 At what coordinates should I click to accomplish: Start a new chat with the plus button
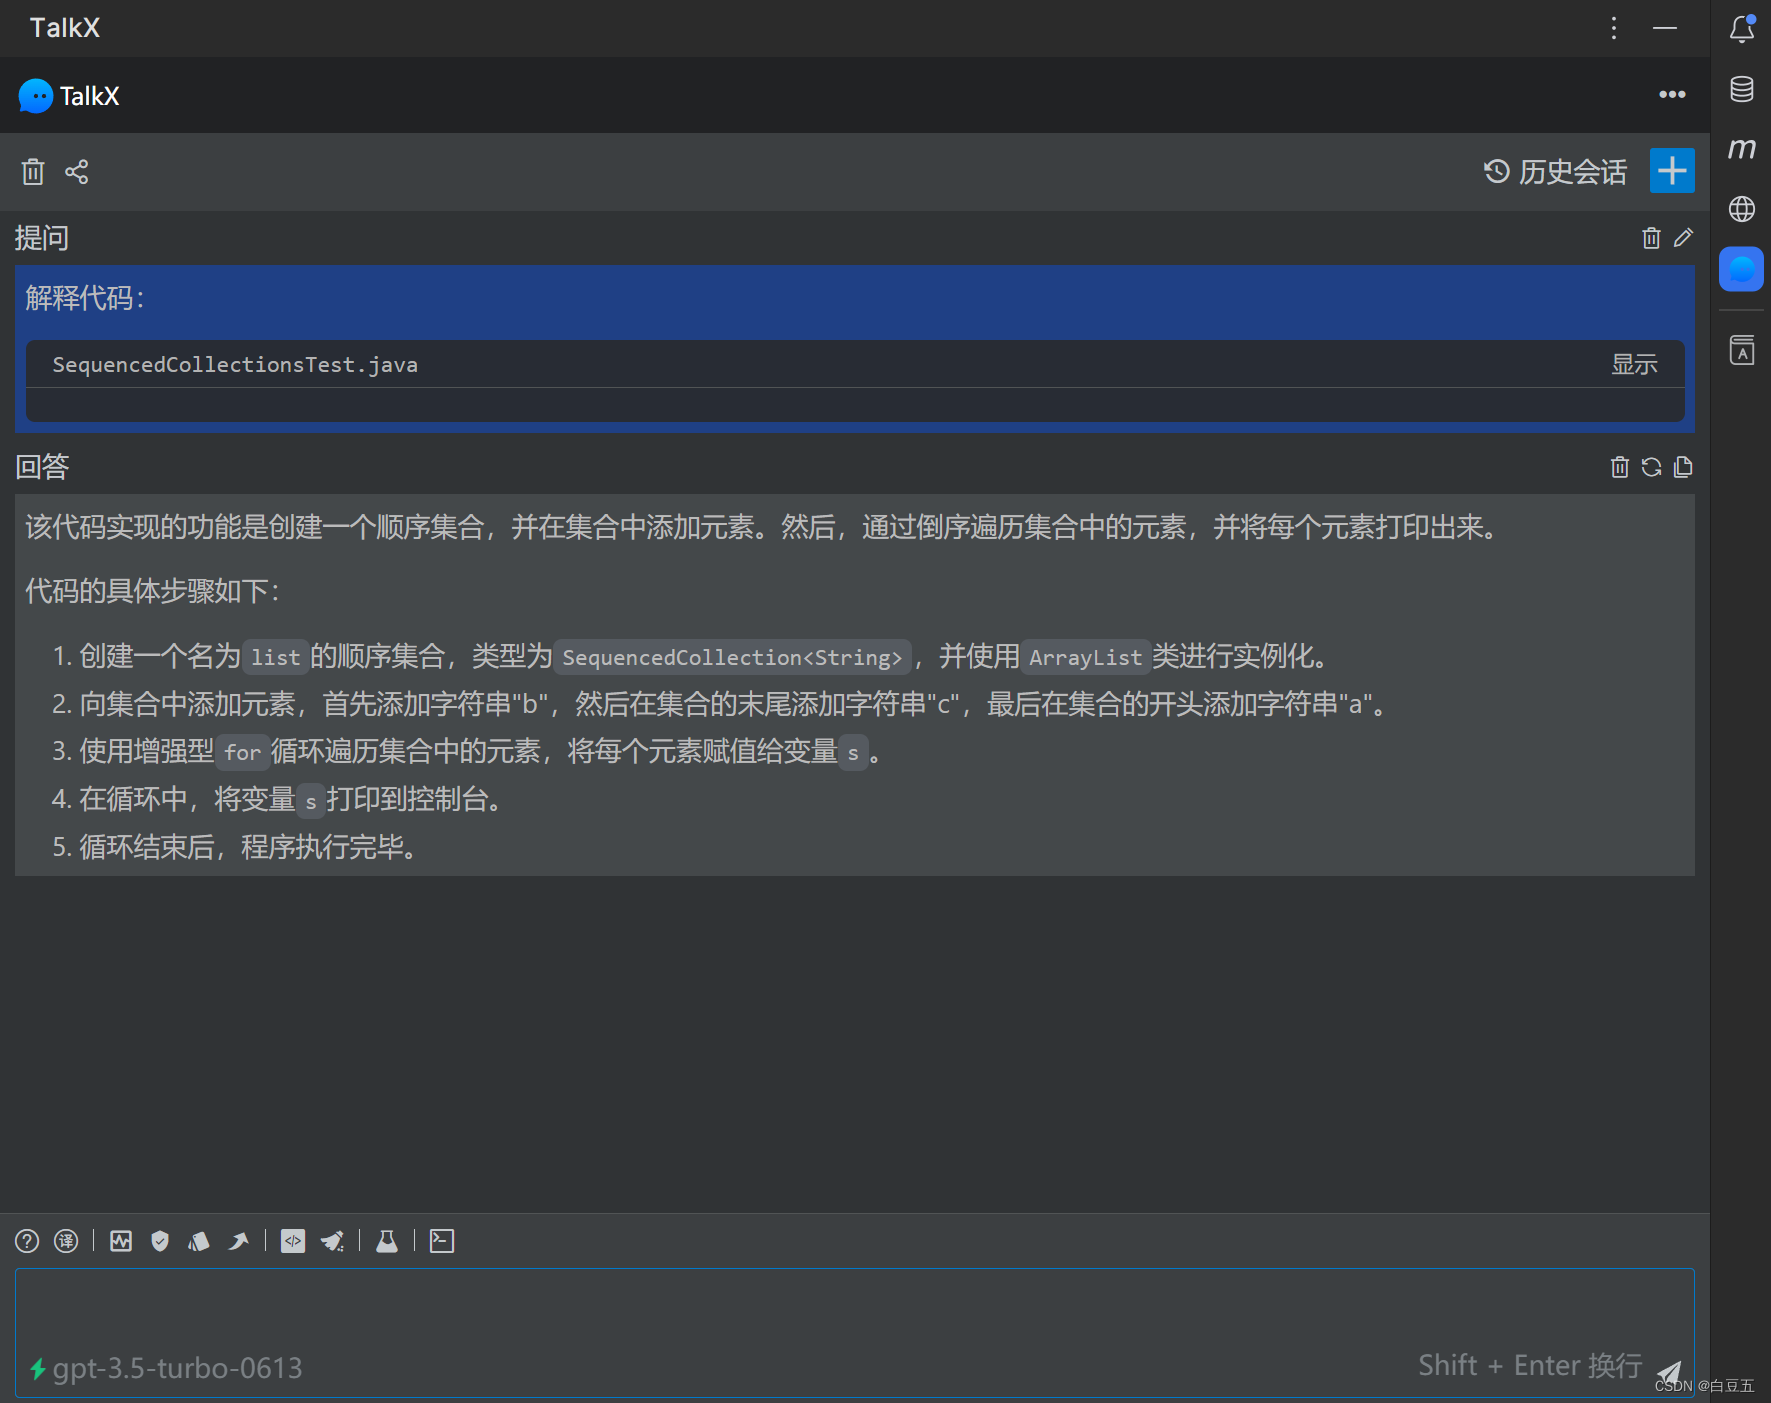[1672, 171]
